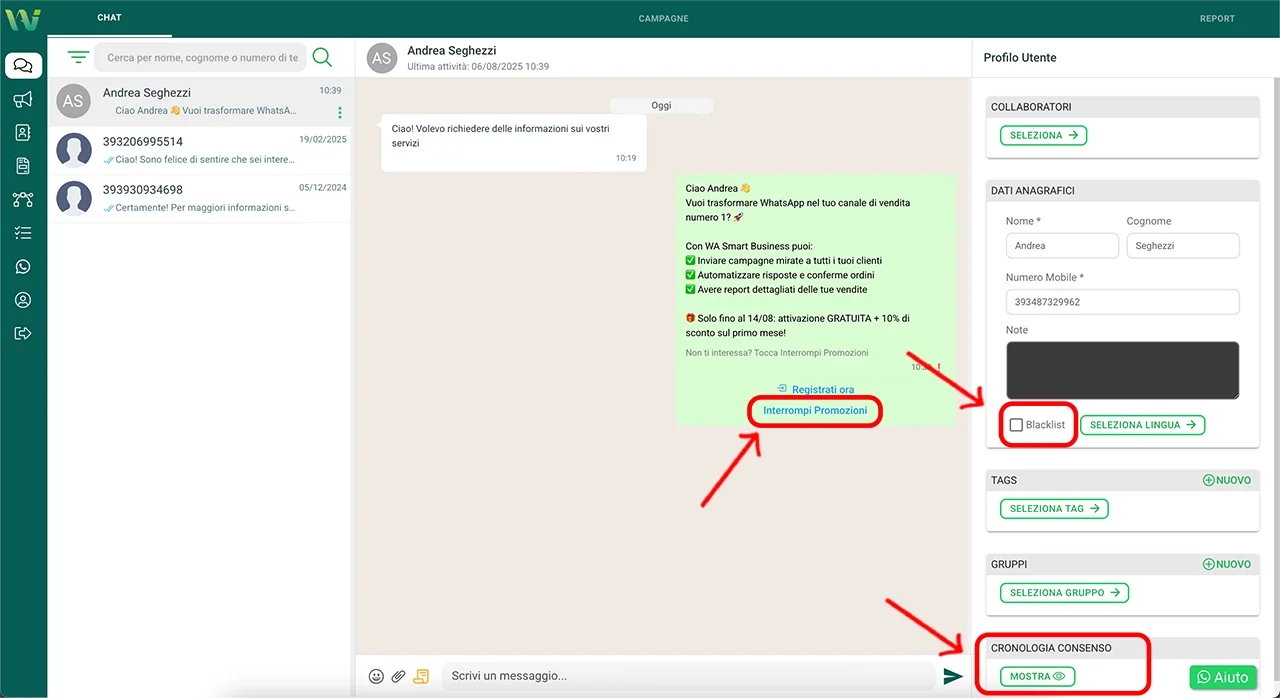Switch to the REPORT tab

[x=1217, y=19]
